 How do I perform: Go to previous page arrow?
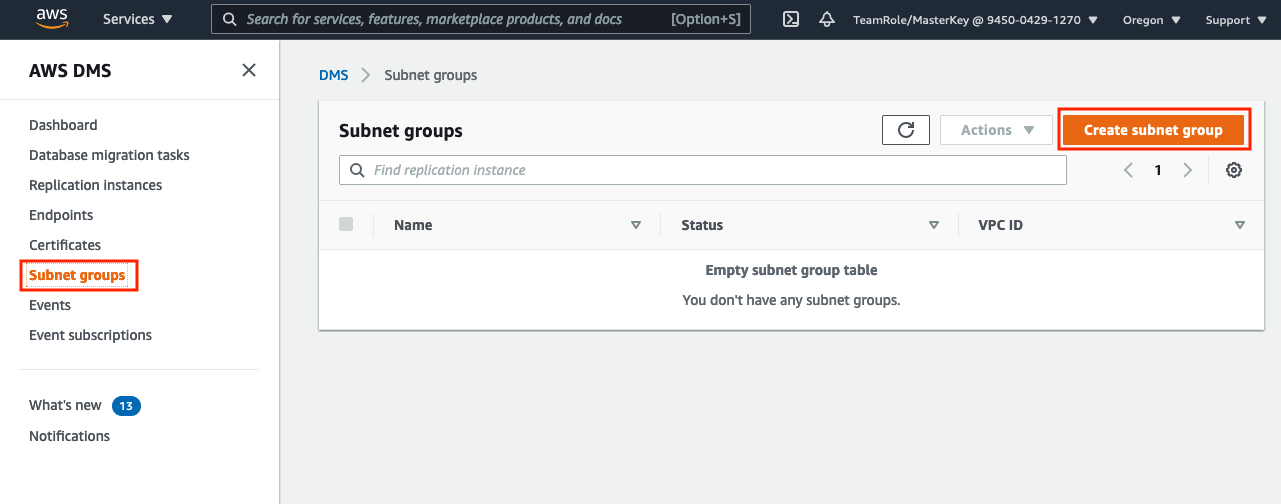pos(1128,170)
